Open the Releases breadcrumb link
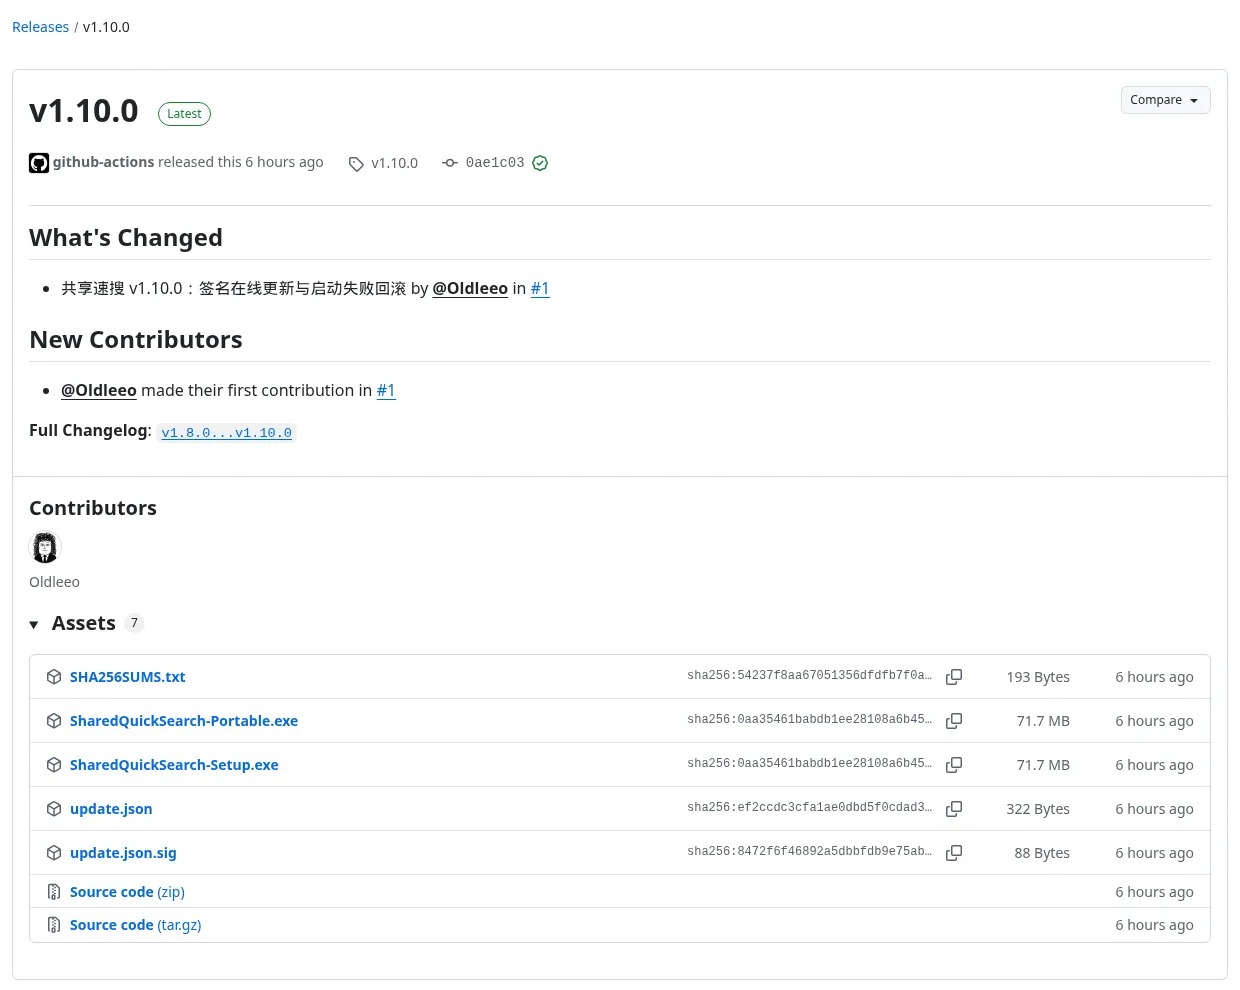This screenshot has height=990, width=1240. [x=40, y=27]
